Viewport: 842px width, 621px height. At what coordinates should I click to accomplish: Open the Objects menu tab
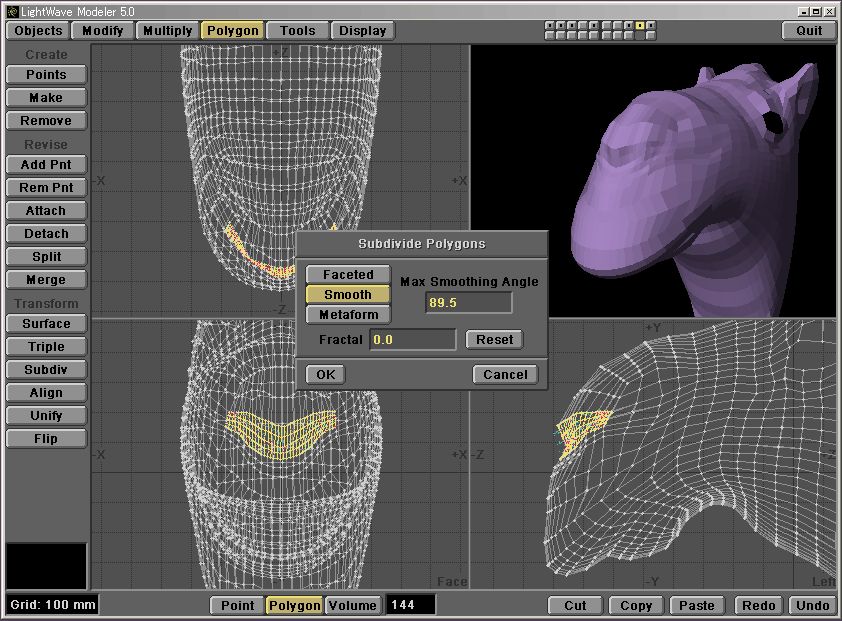click(x=38, y=31)
